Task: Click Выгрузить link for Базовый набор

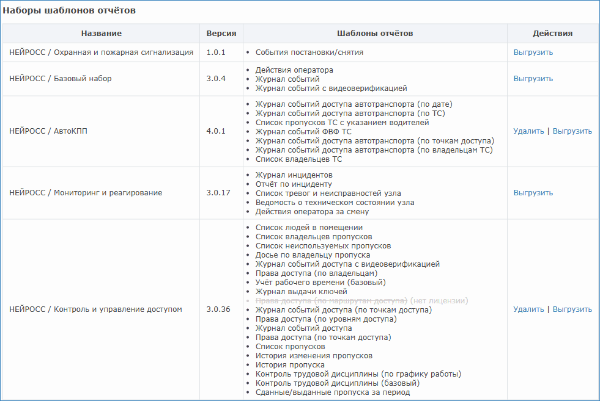Action: pos(533,78)
